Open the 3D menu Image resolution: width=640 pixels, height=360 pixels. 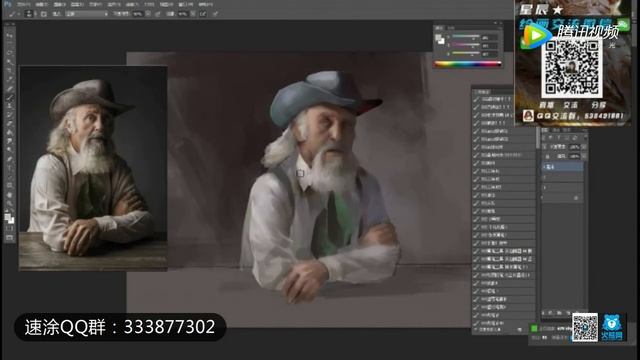point(149,4)
